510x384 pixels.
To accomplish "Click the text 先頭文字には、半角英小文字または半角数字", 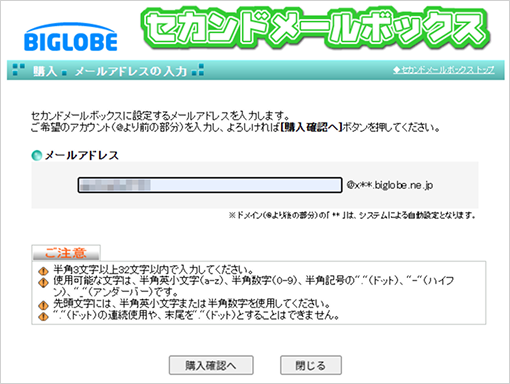I will point(192,304).
